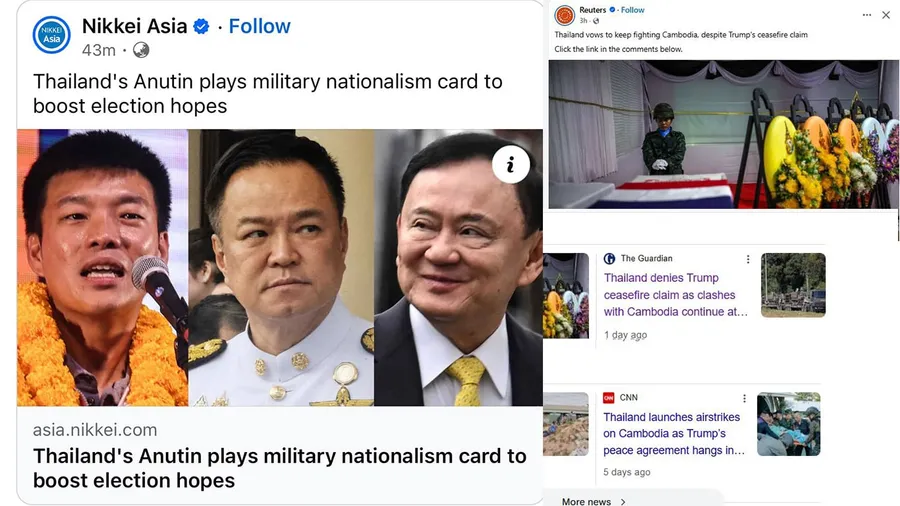900x506 pixels.
Task: Open the asia.nikkei.com article headline link
Action: coord(280,468)
